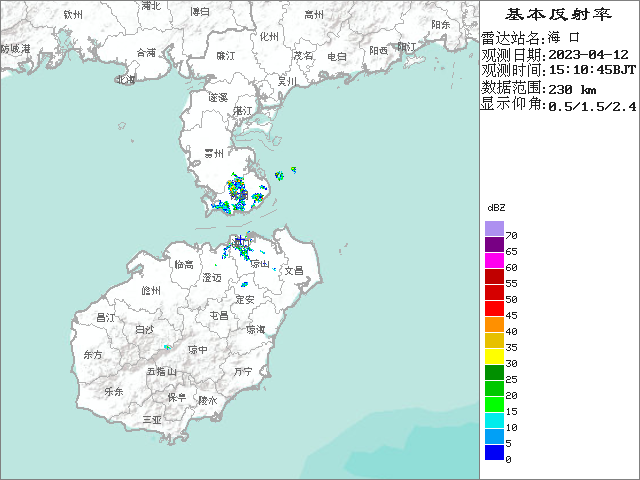Click the 湛江 map label
640x480 pixels.
pos(242,111)
